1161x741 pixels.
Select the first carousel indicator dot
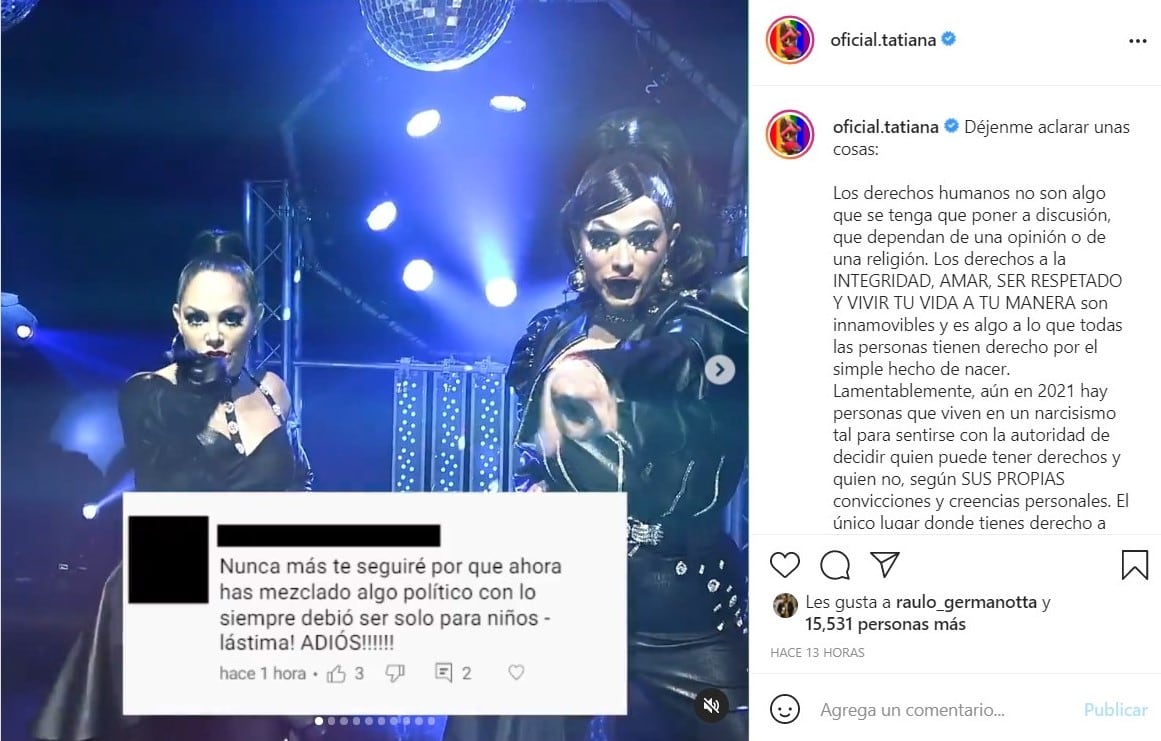[x=318, y=720]
